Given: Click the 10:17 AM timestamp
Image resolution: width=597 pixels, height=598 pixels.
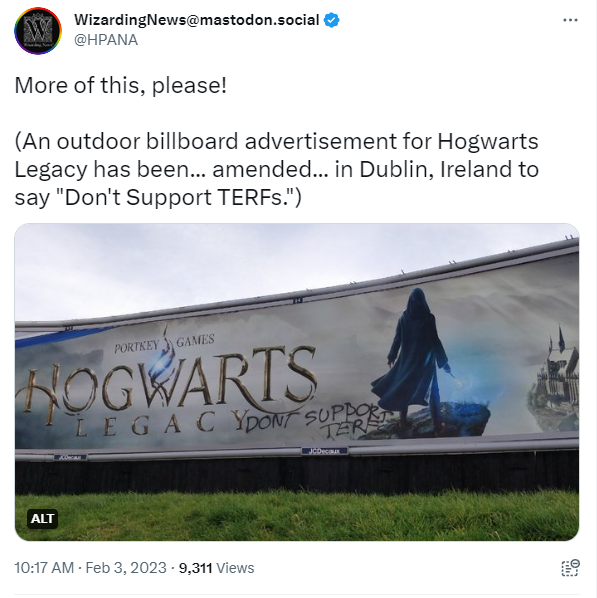Looking at the screenshot, I should click(44, 568).
